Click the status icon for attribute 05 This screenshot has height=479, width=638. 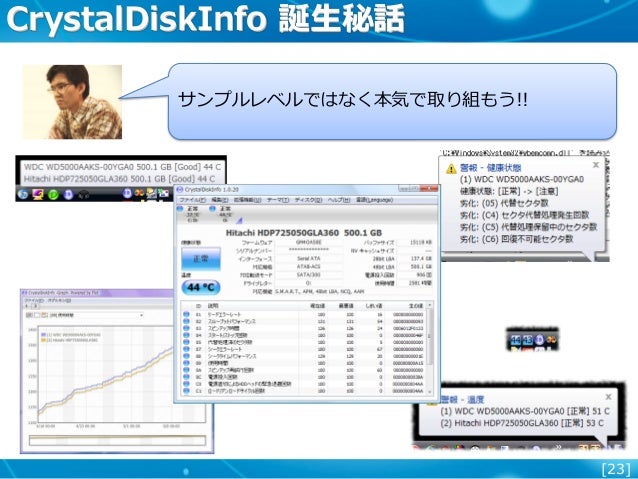186,342
